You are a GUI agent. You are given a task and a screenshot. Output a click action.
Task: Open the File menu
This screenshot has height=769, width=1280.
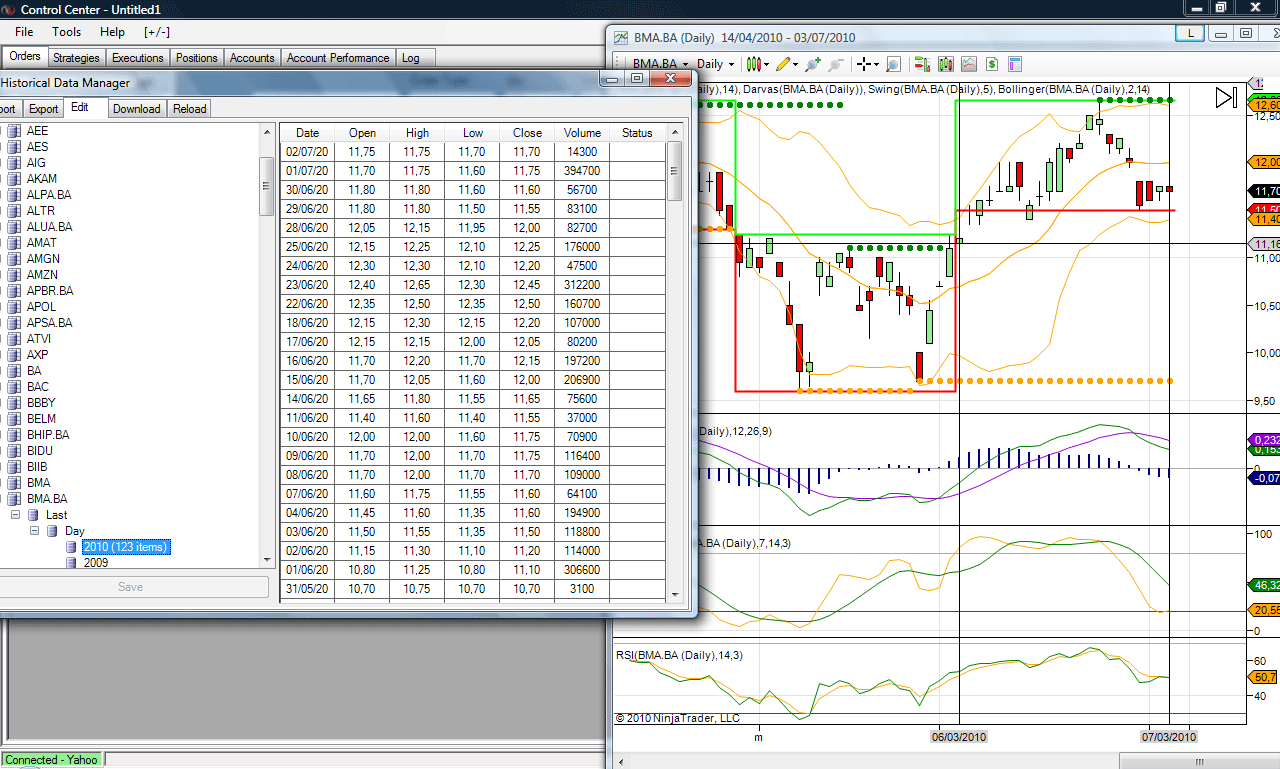tap(24, 32)
